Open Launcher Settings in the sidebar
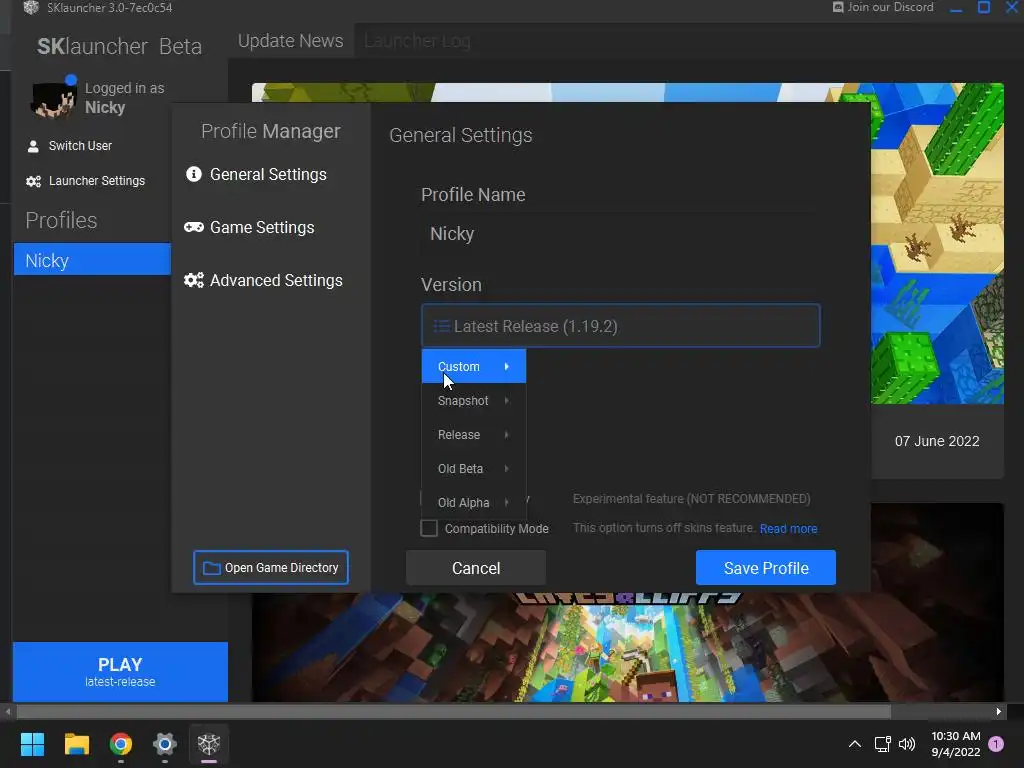 [x=97, y=181]
